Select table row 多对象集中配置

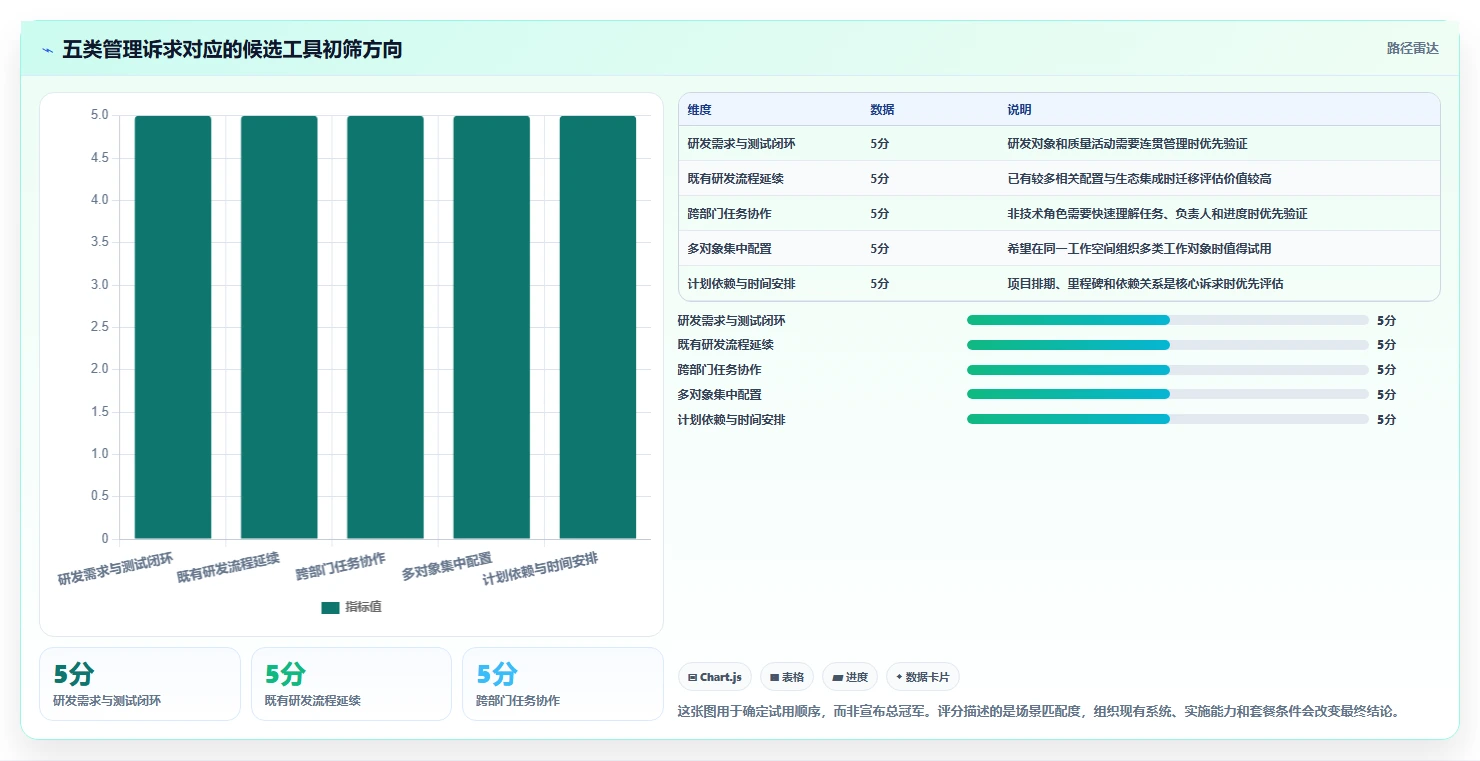tap(1059, 249)
